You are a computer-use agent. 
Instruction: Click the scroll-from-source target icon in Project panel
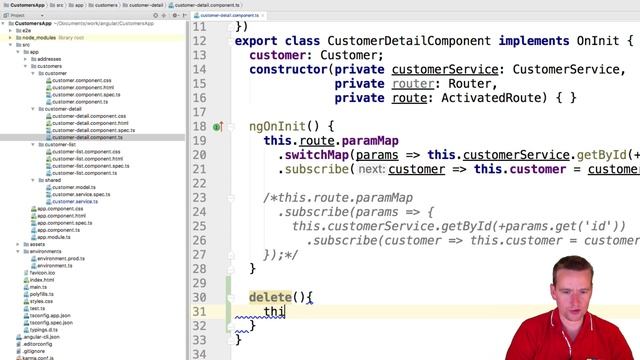click(x=156, y=16)
